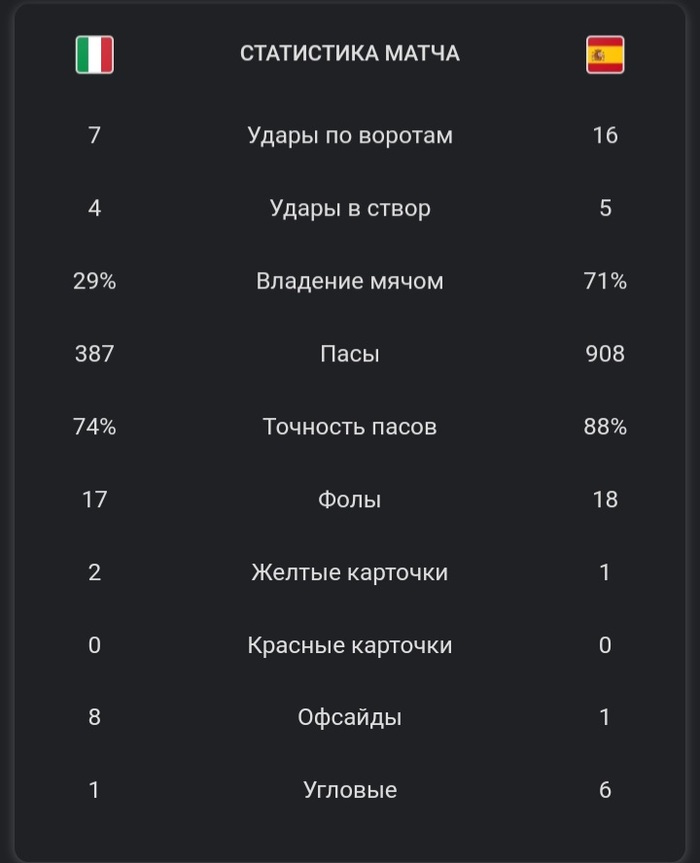700x863 pixels.
Task: Tap Spain's 71% possession value
Action: click(x=605, y=281)
